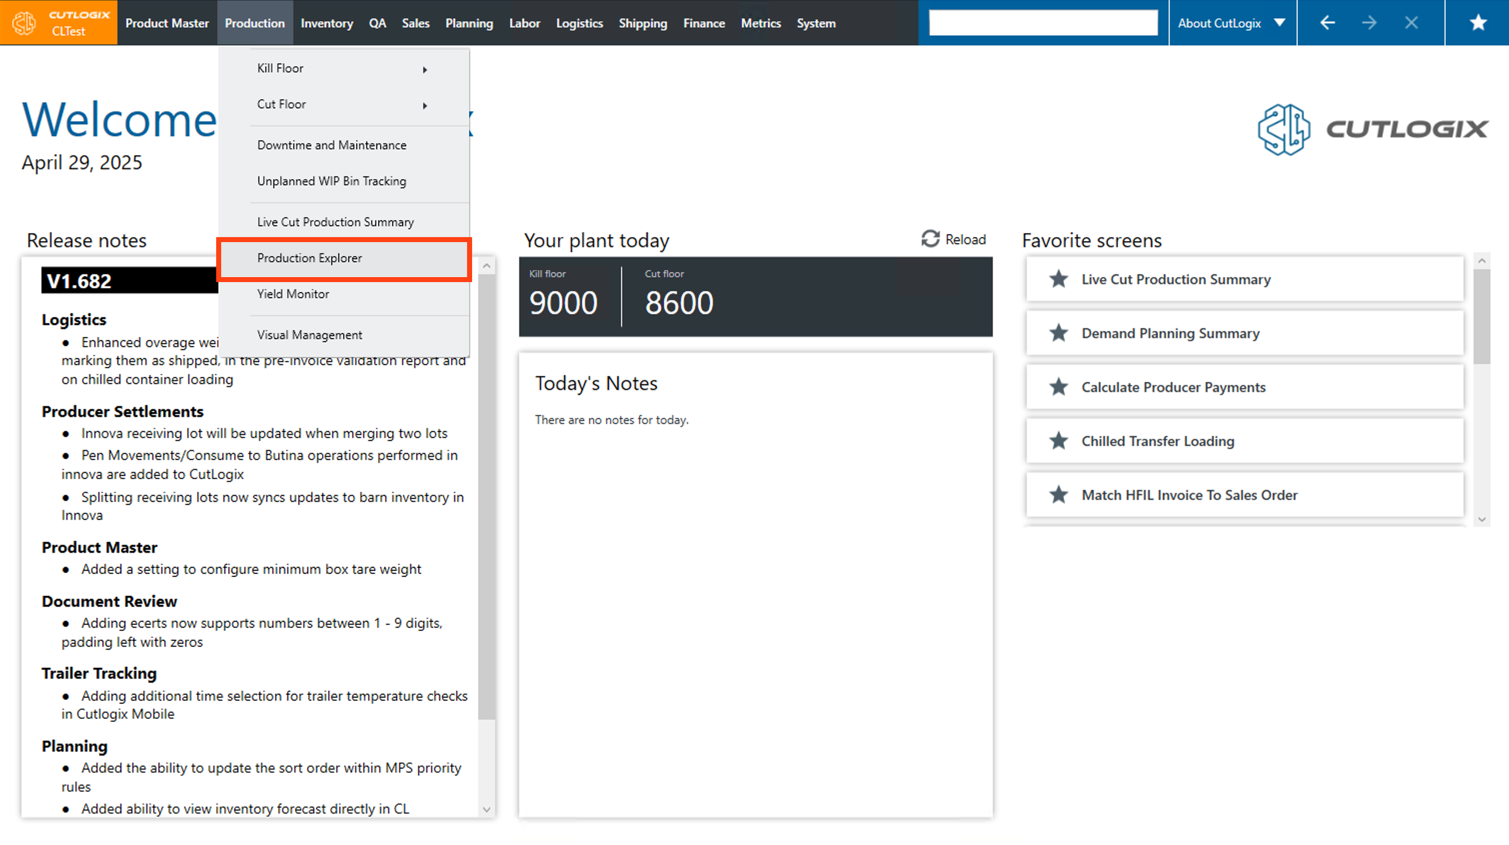The width and height of the screenshot is (1509, 845).
Task: Click the back arrow navigation icon
Action: pyautogui.click(x=1327, y=22)
